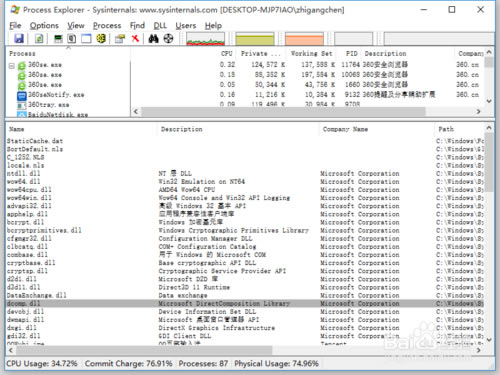The height and width of the screenshot is (375, 500).
Task: Select the highlighted dcomp.dll row
Action: click(245, 304)
